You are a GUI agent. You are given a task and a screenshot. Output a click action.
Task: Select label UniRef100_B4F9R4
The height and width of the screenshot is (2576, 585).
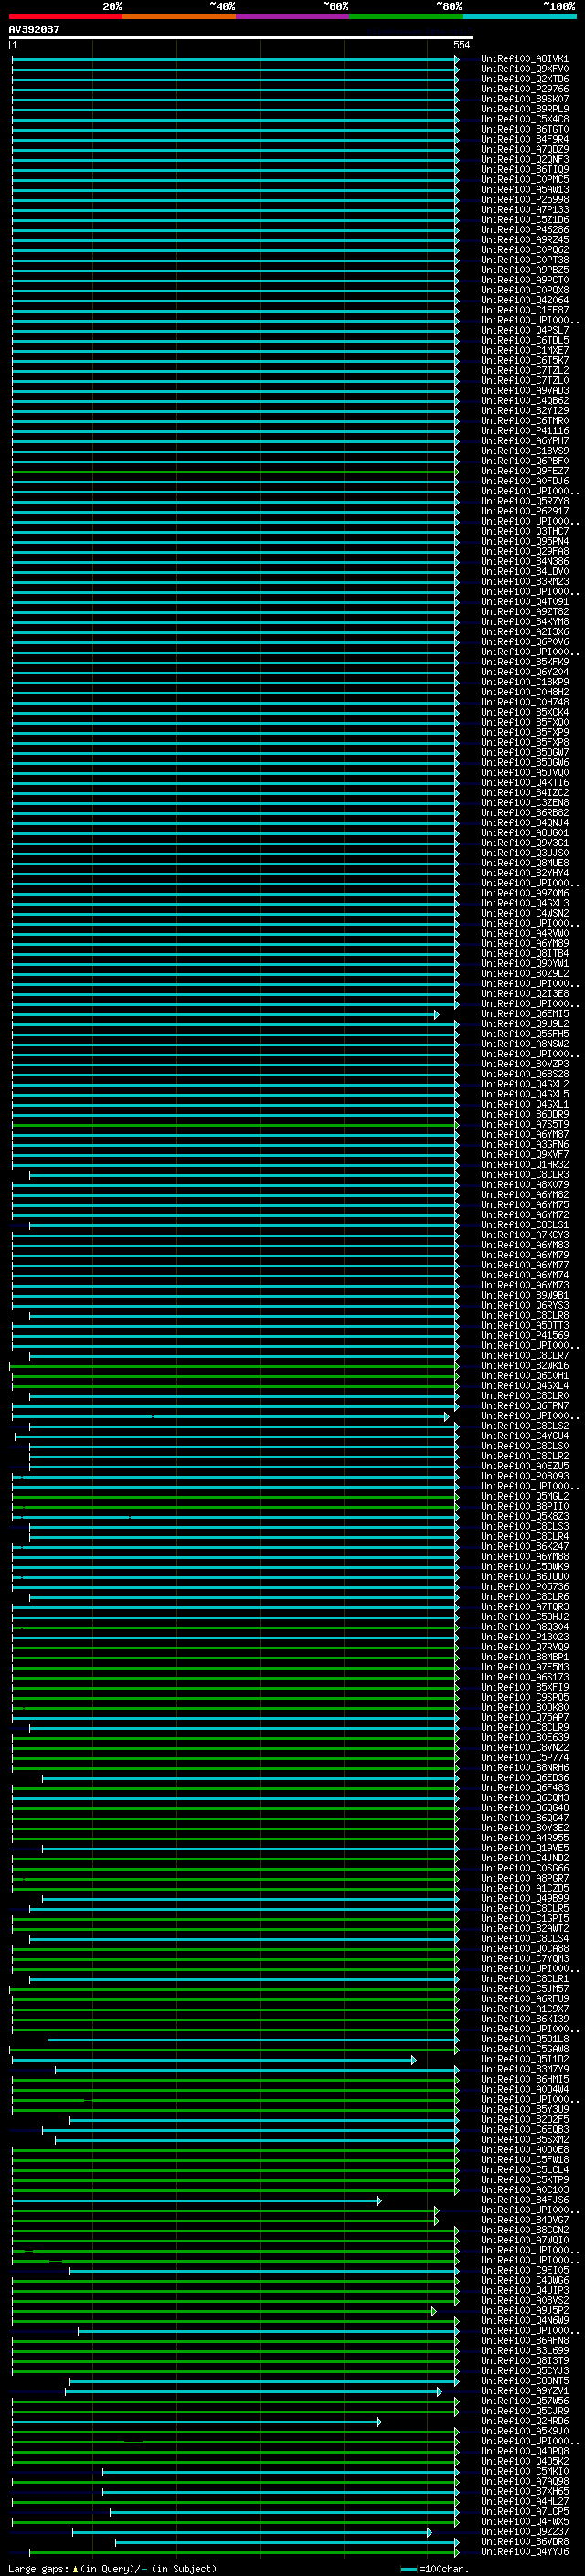(524, 139)
